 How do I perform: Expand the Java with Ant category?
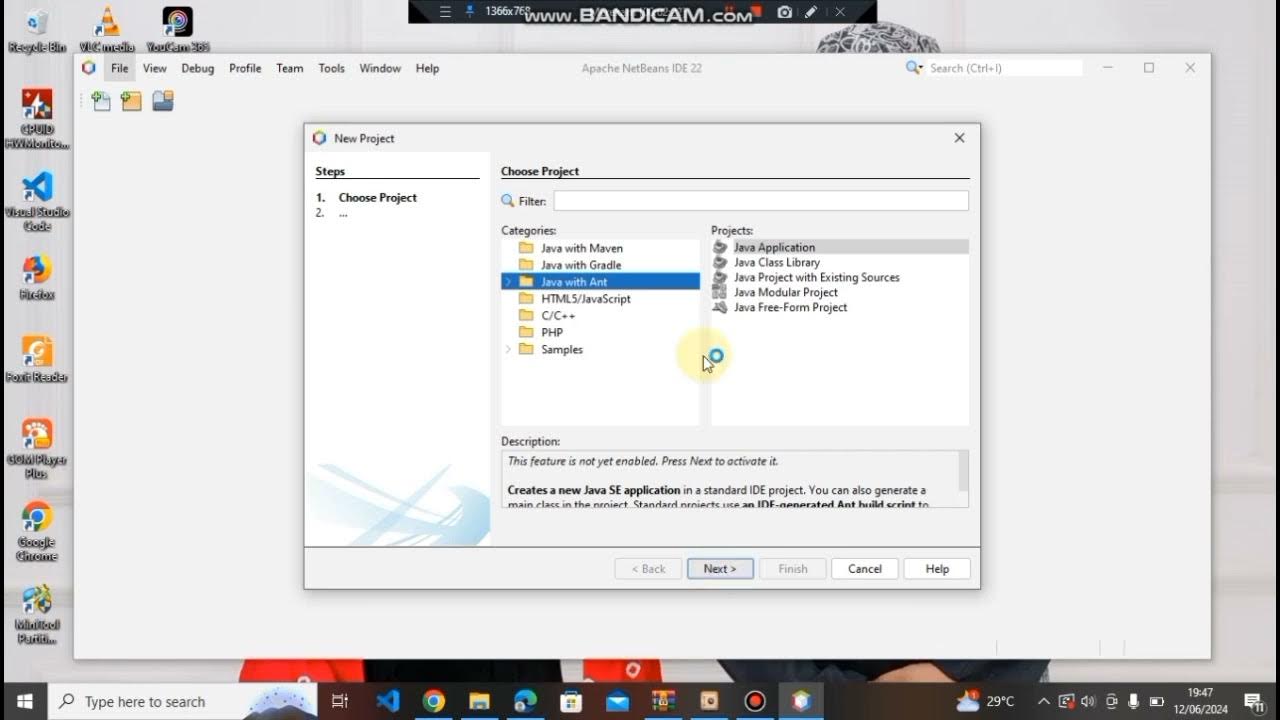(508, 282)
